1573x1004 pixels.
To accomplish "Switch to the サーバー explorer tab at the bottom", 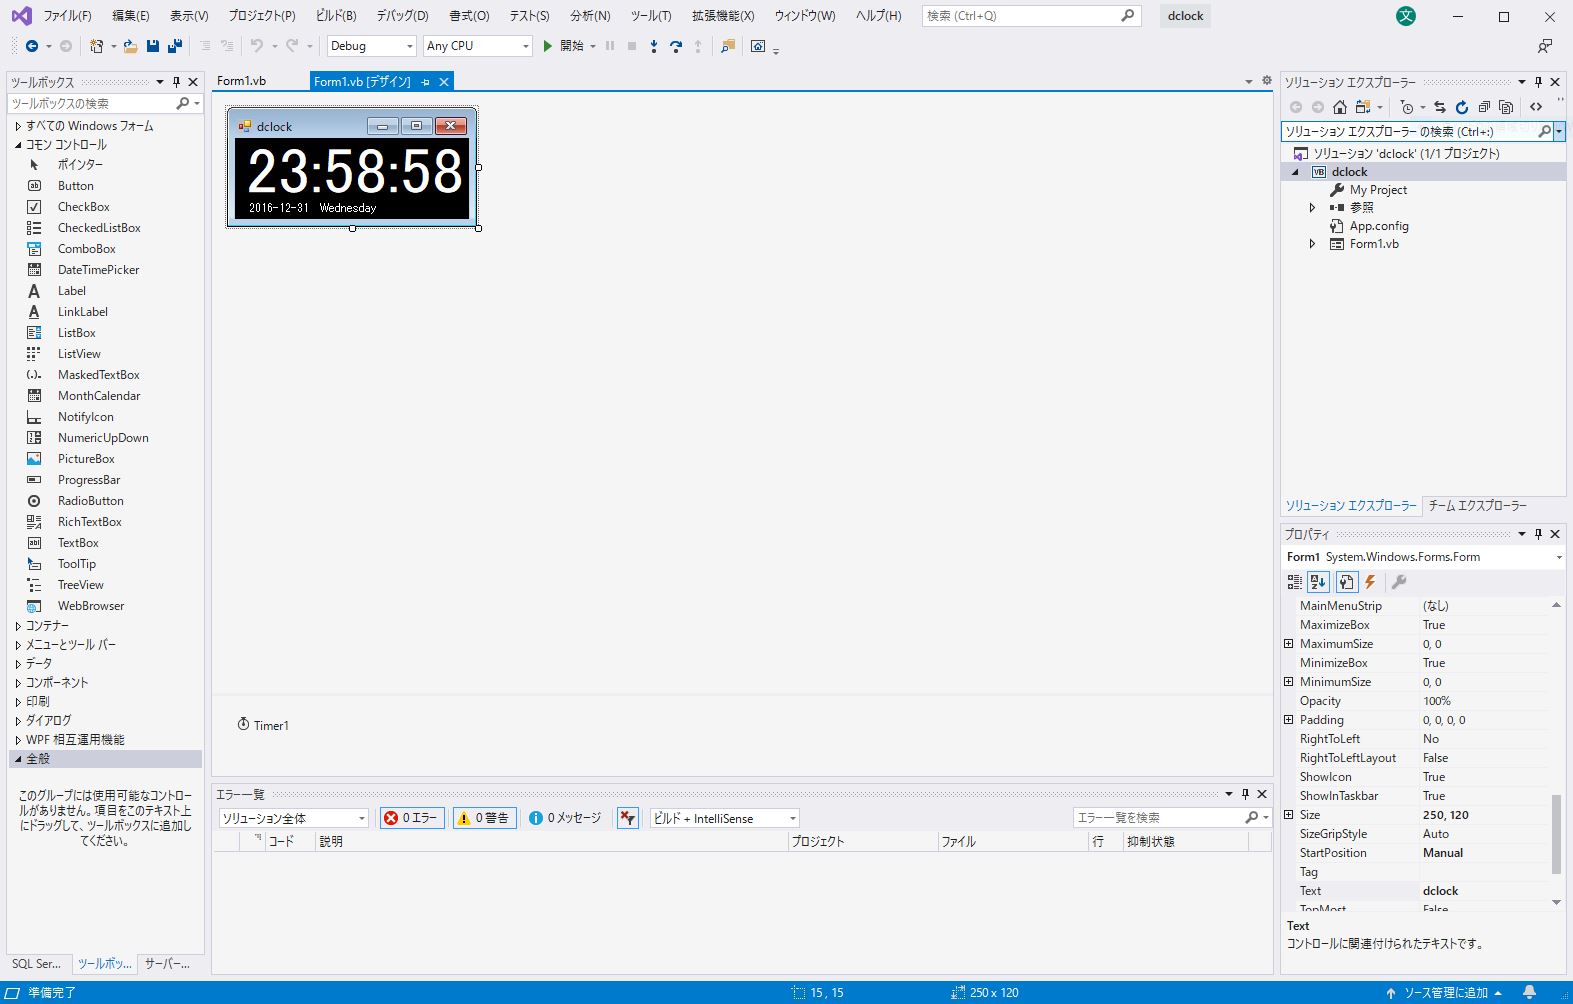I will tap(167, 964).
